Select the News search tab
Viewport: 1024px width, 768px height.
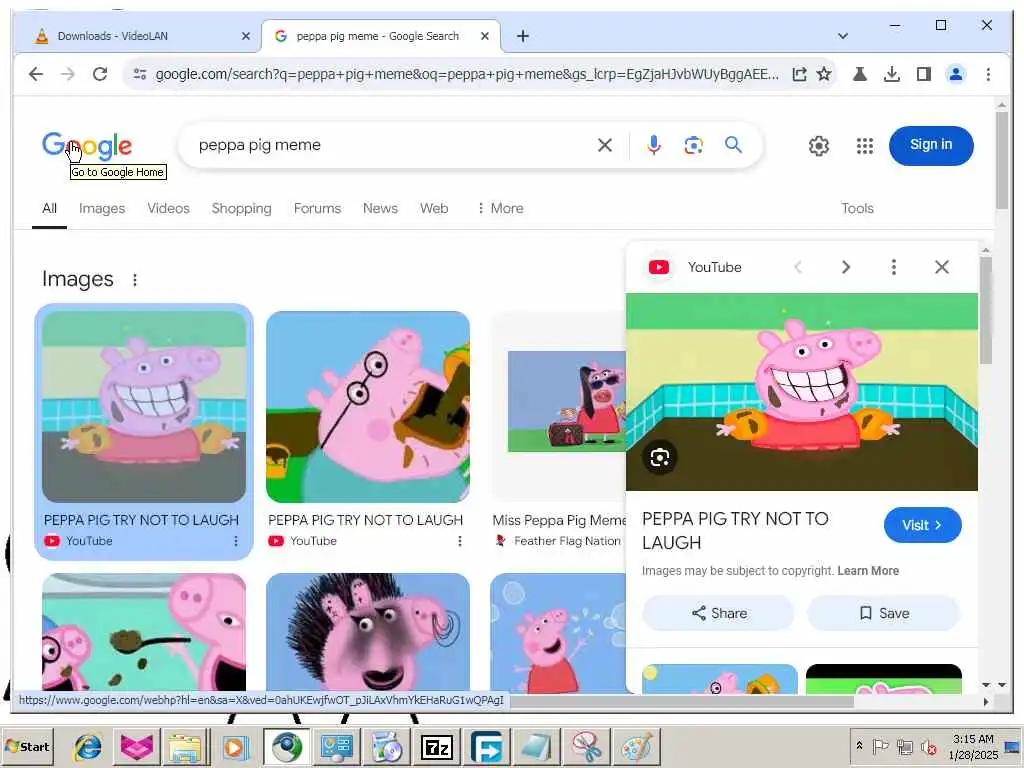pyautogui.click(x=380, y=208)
